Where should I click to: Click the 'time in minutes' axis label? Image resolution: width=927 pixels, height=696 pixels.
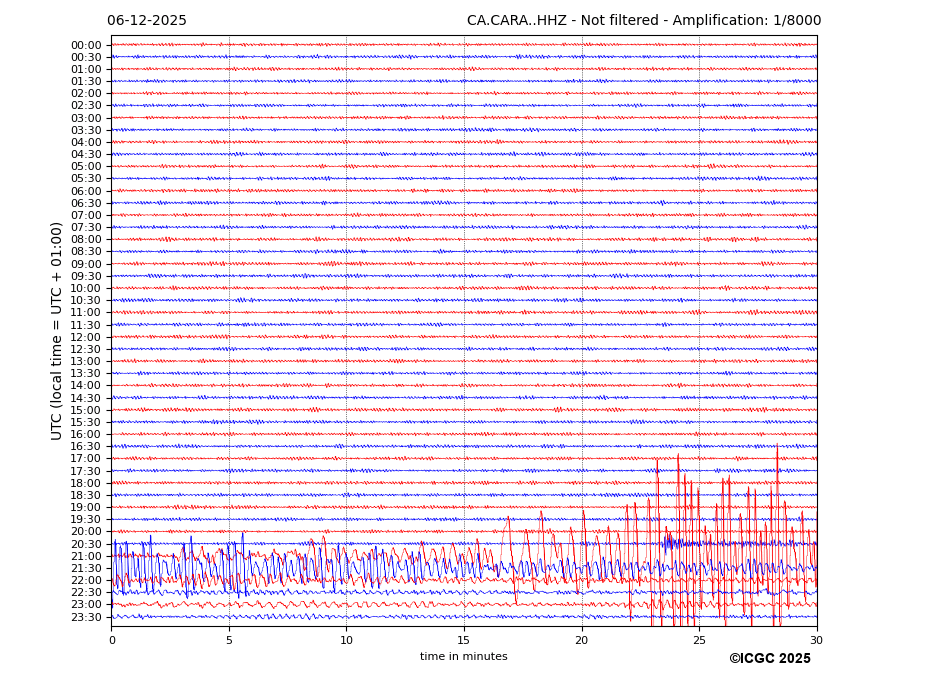[463, 657]
